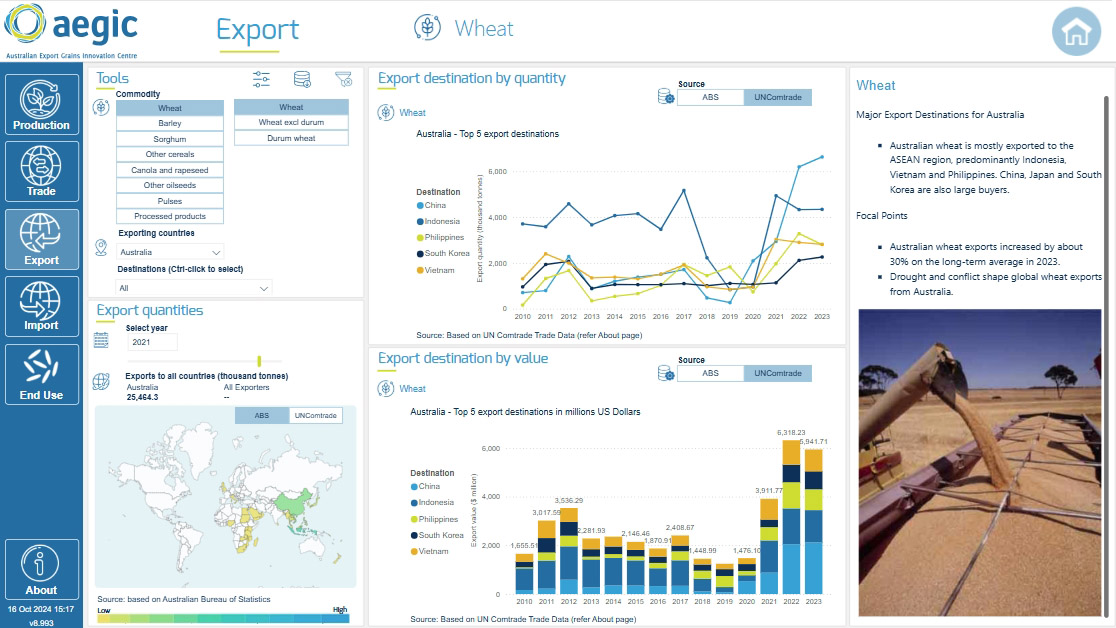Open the Production section

41,104
